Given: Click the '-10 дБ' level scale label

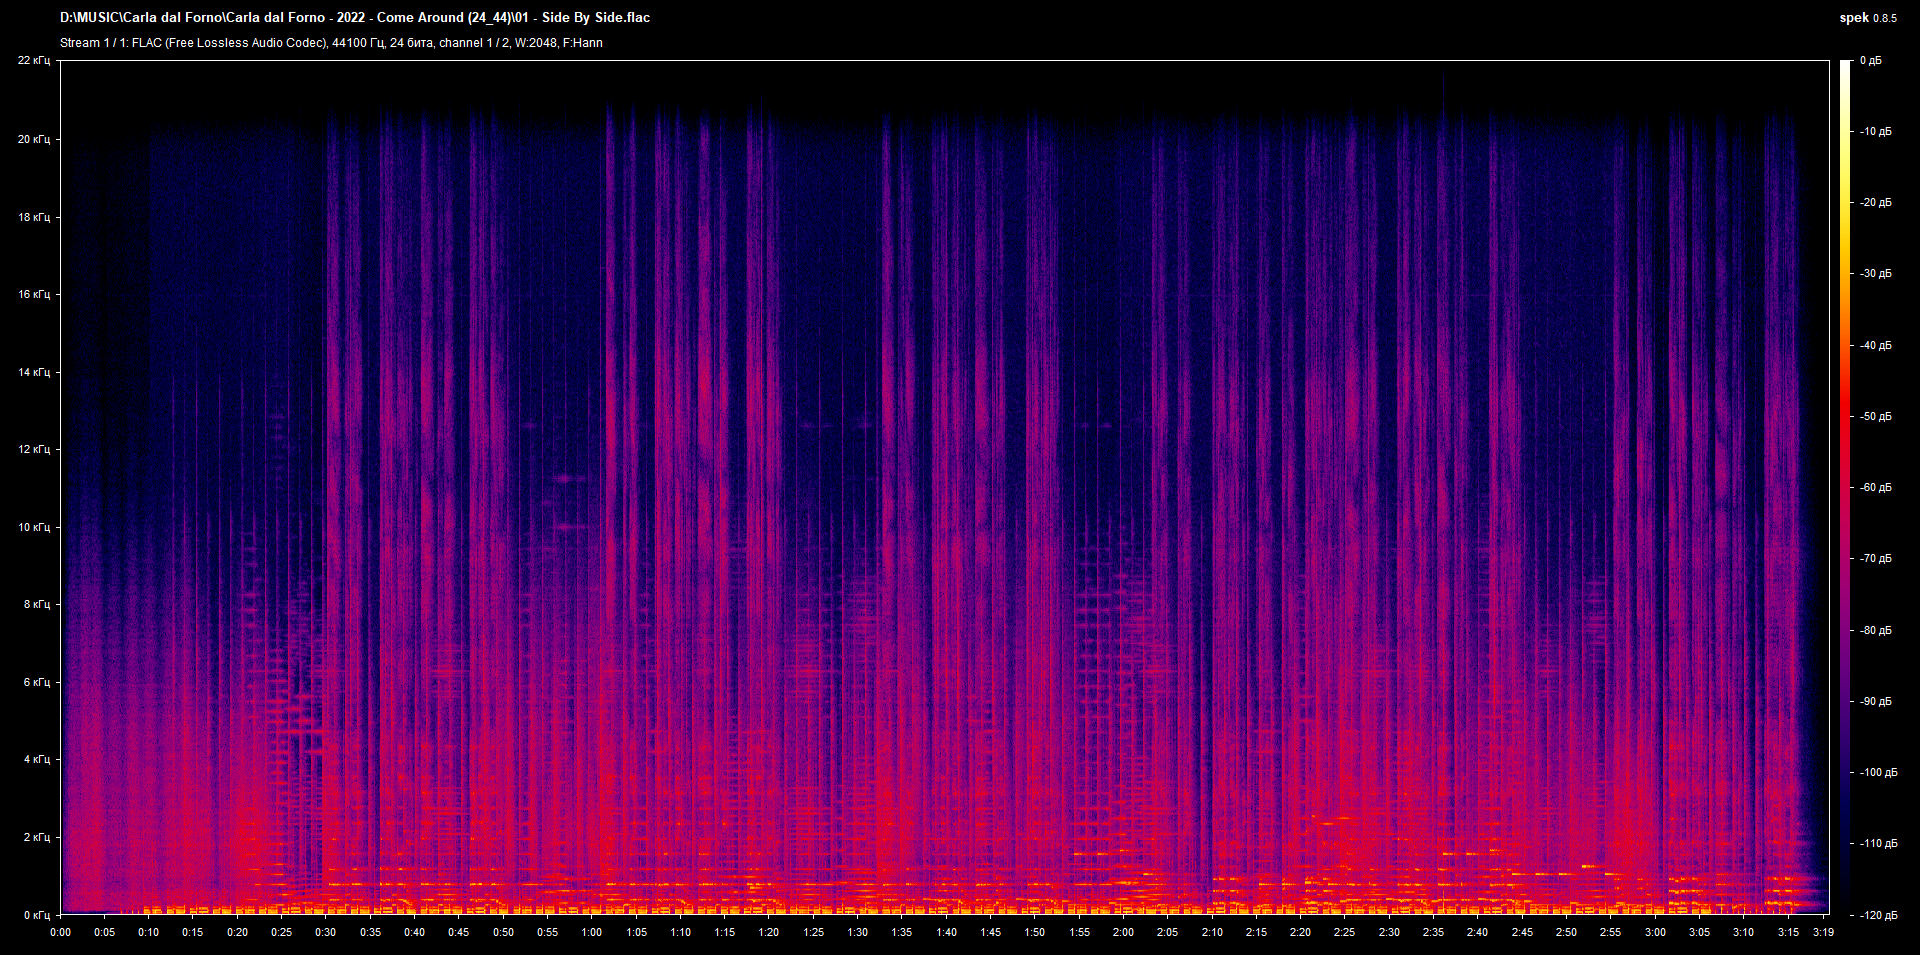Looking at the screenshot, I should click(x=1875, y=132).
